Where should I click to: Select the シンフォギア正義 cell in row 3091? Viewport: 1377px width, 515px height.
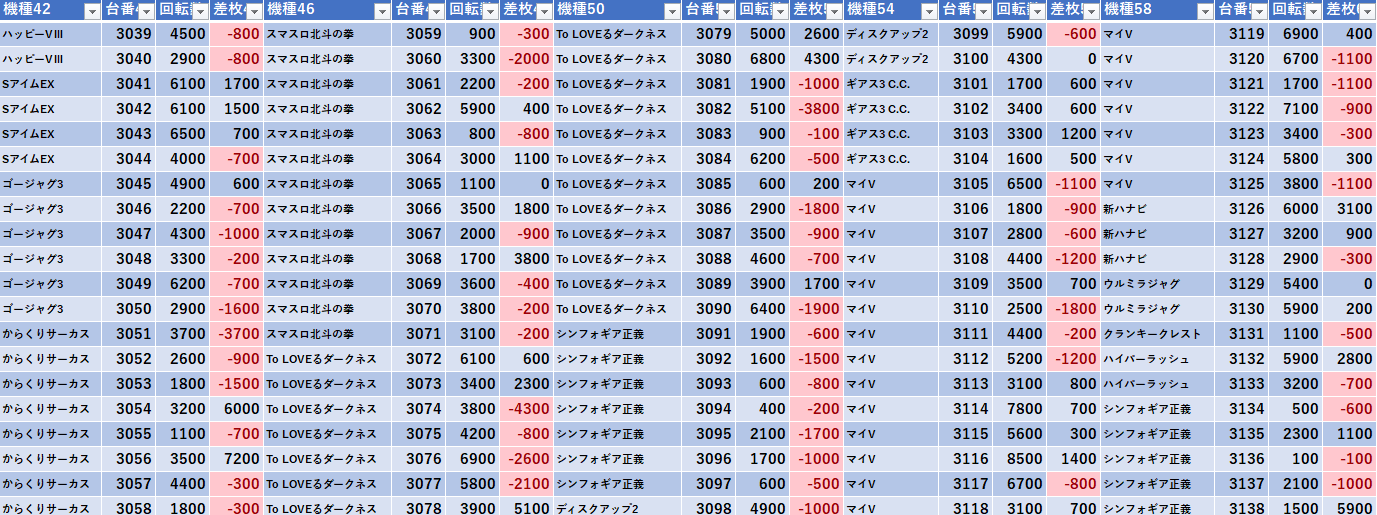(x=617, y=334)
